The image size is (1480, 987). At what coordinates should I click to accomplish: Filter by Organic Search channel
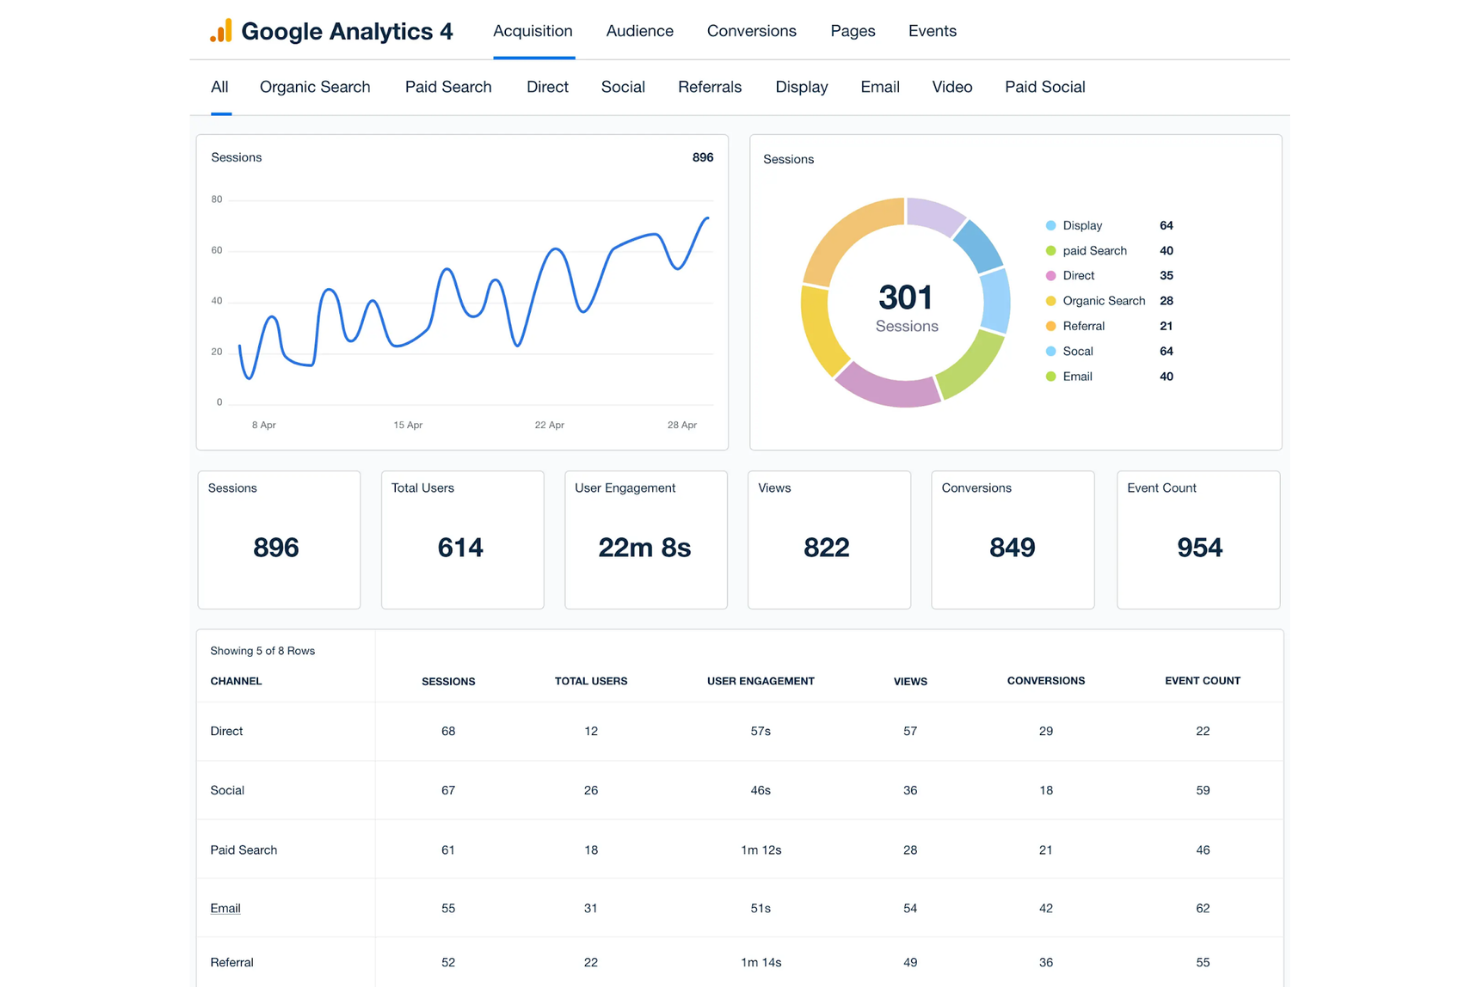(315, 87)
